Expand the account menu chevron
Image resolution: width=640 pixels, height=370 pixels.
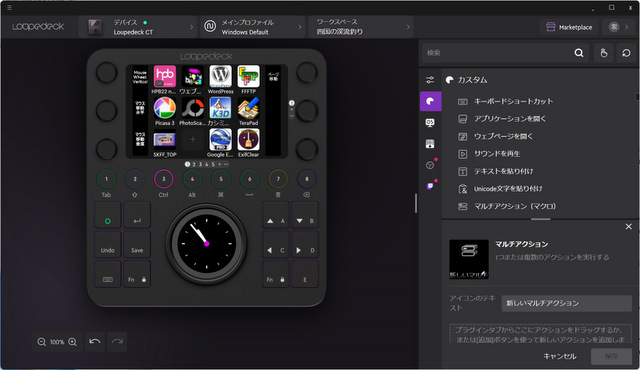(627, 27)
